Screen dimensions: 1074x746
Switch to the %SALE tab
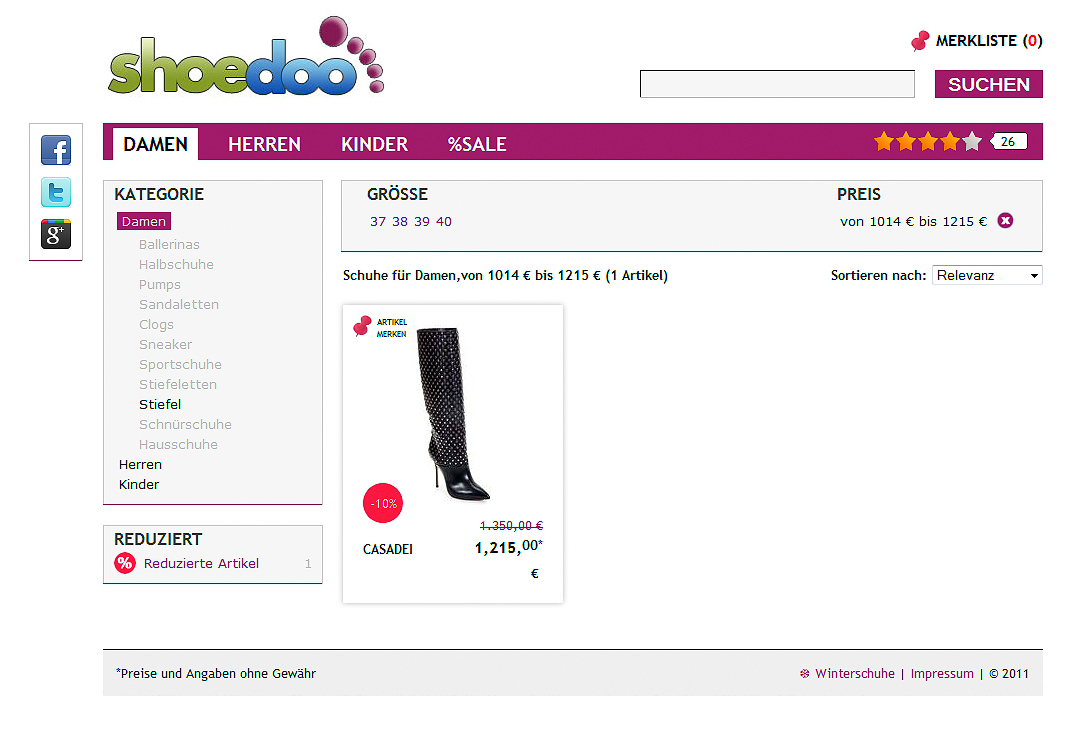(477, 144)
